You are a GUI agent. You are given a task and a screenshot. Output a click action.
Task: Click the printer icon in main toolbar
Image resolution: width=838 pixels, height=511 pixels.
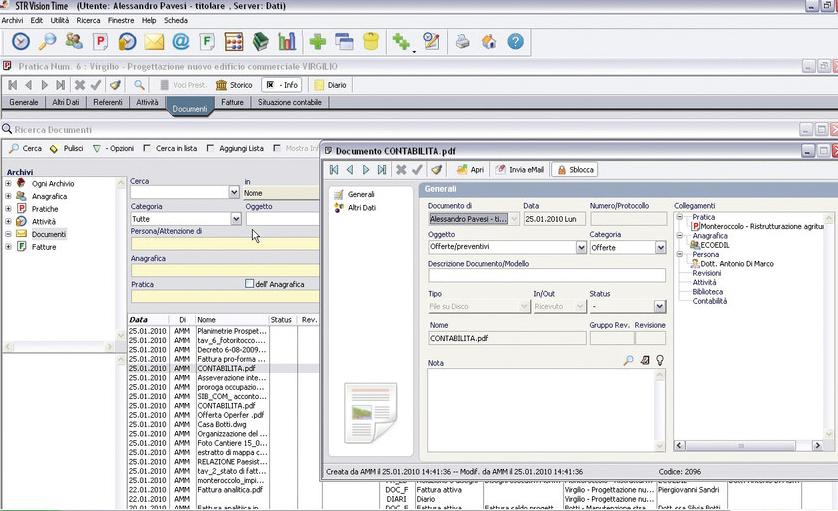[463, 41]
